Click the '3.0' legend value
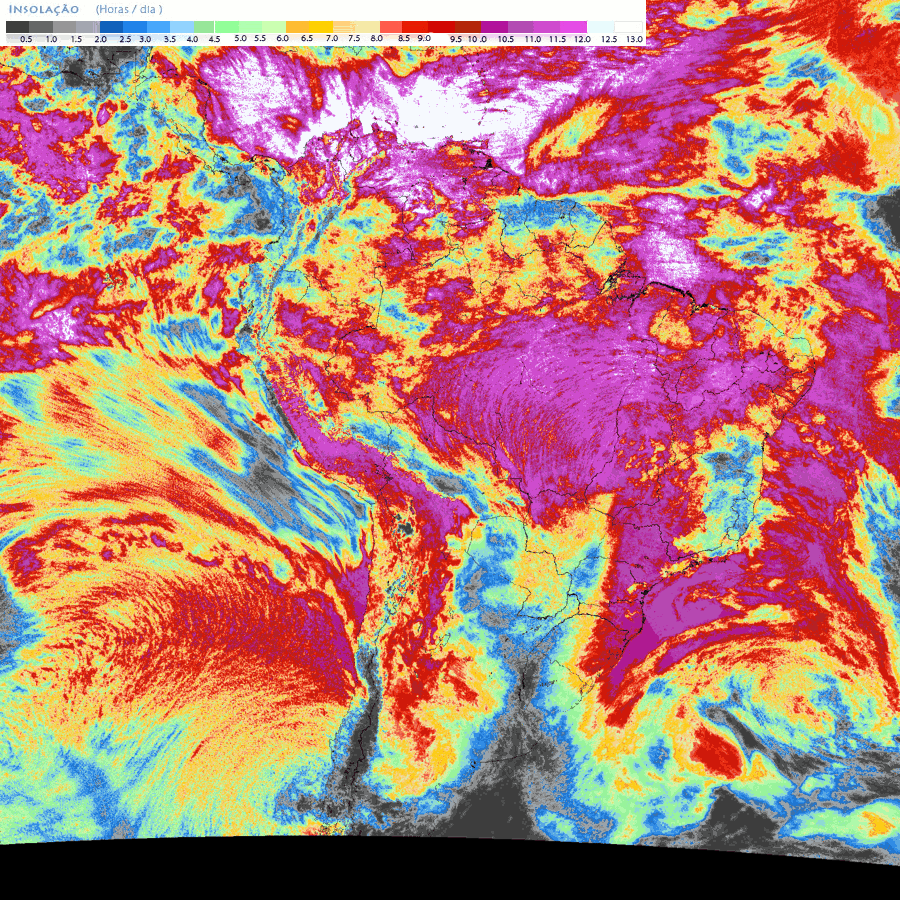Screen dimensions: 900x900 click(145, 39)
